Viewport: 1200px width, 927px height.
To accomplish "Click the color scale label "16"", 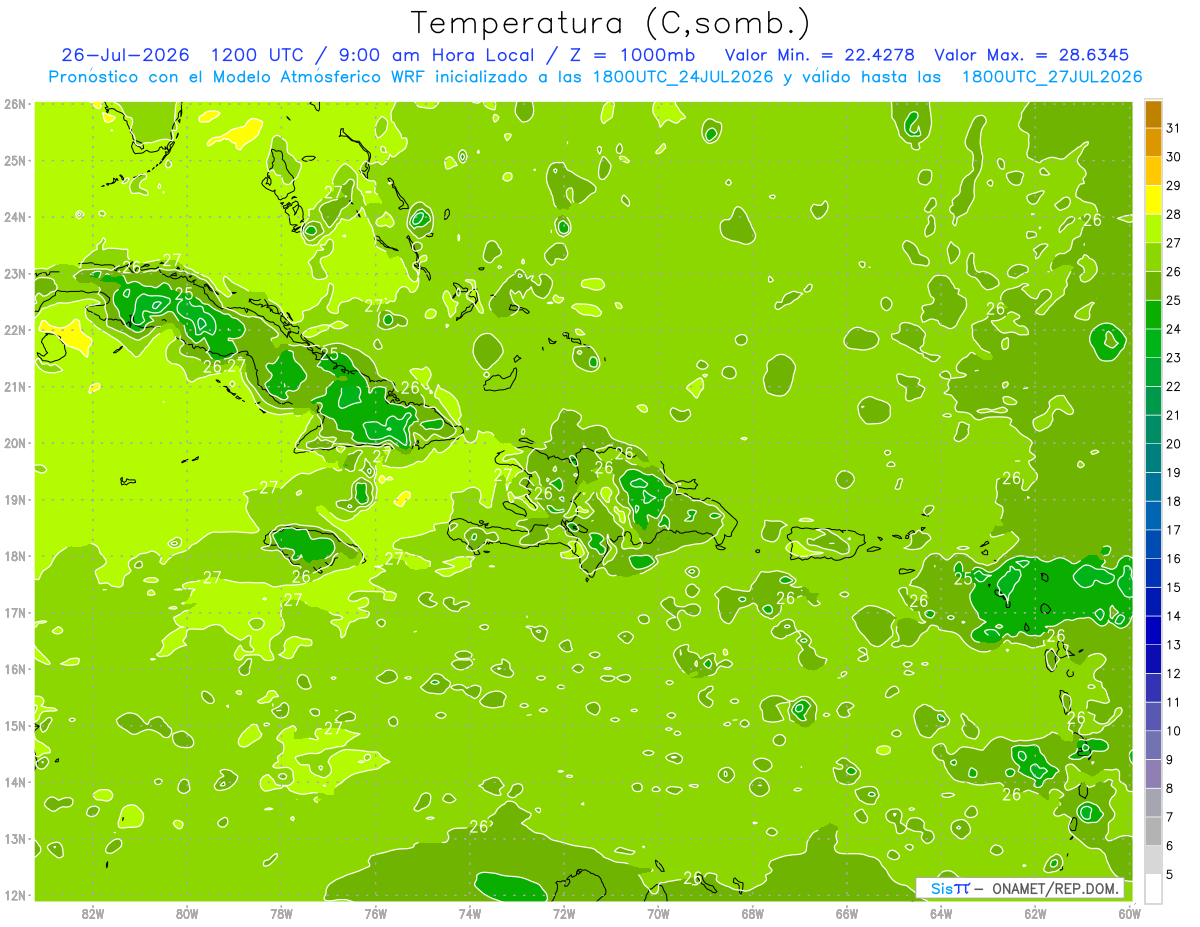I will pyautogui.click(x=1174, y=559).
